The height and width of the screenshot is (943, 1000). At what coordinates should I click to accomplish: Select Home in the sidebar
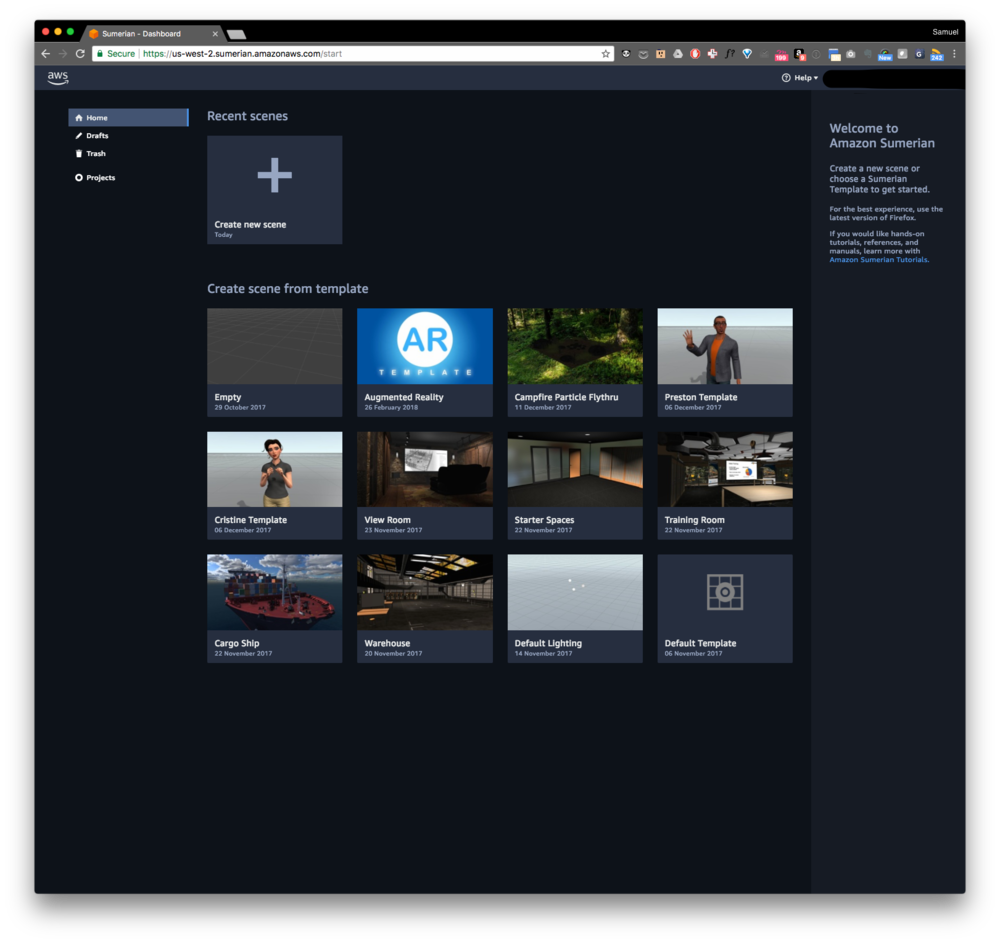[97, 118]
